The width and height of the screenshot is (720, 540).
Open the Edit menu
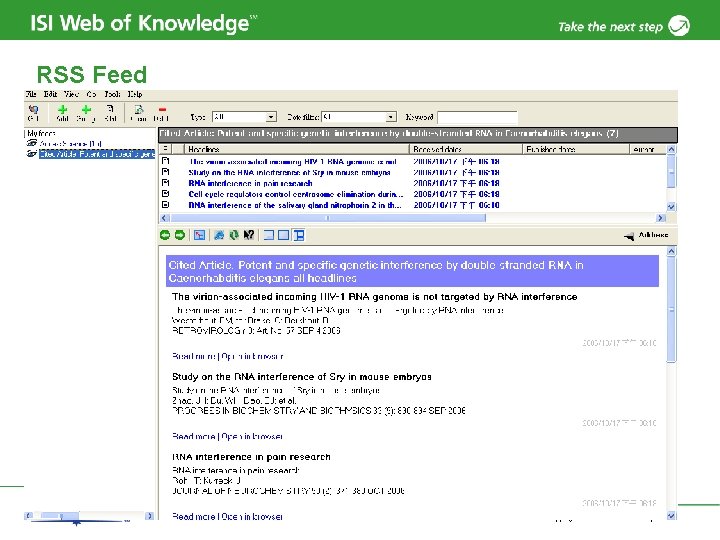[x=51, y=94]
